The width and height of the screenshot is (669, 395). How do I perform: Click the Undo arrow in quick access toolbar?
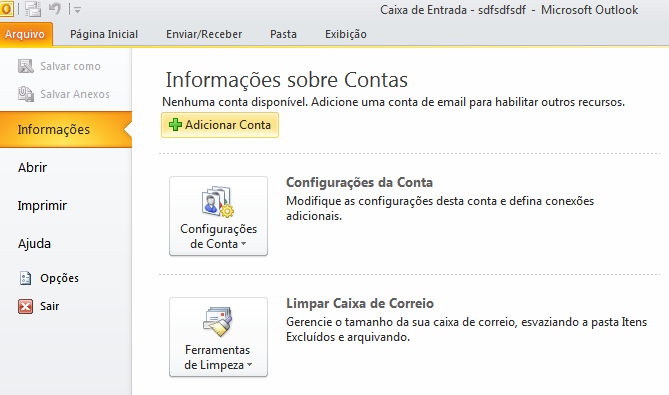tap(55, 9)
